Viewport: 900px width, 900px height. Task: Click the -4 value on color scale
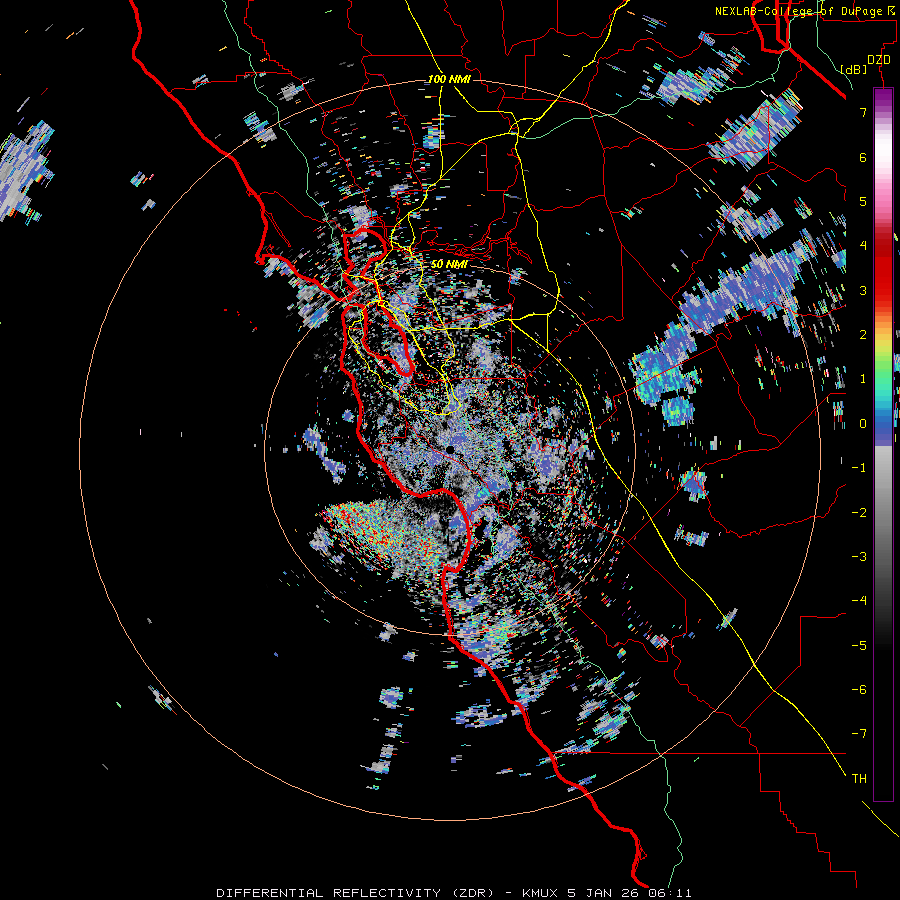(x=859, y=601)
